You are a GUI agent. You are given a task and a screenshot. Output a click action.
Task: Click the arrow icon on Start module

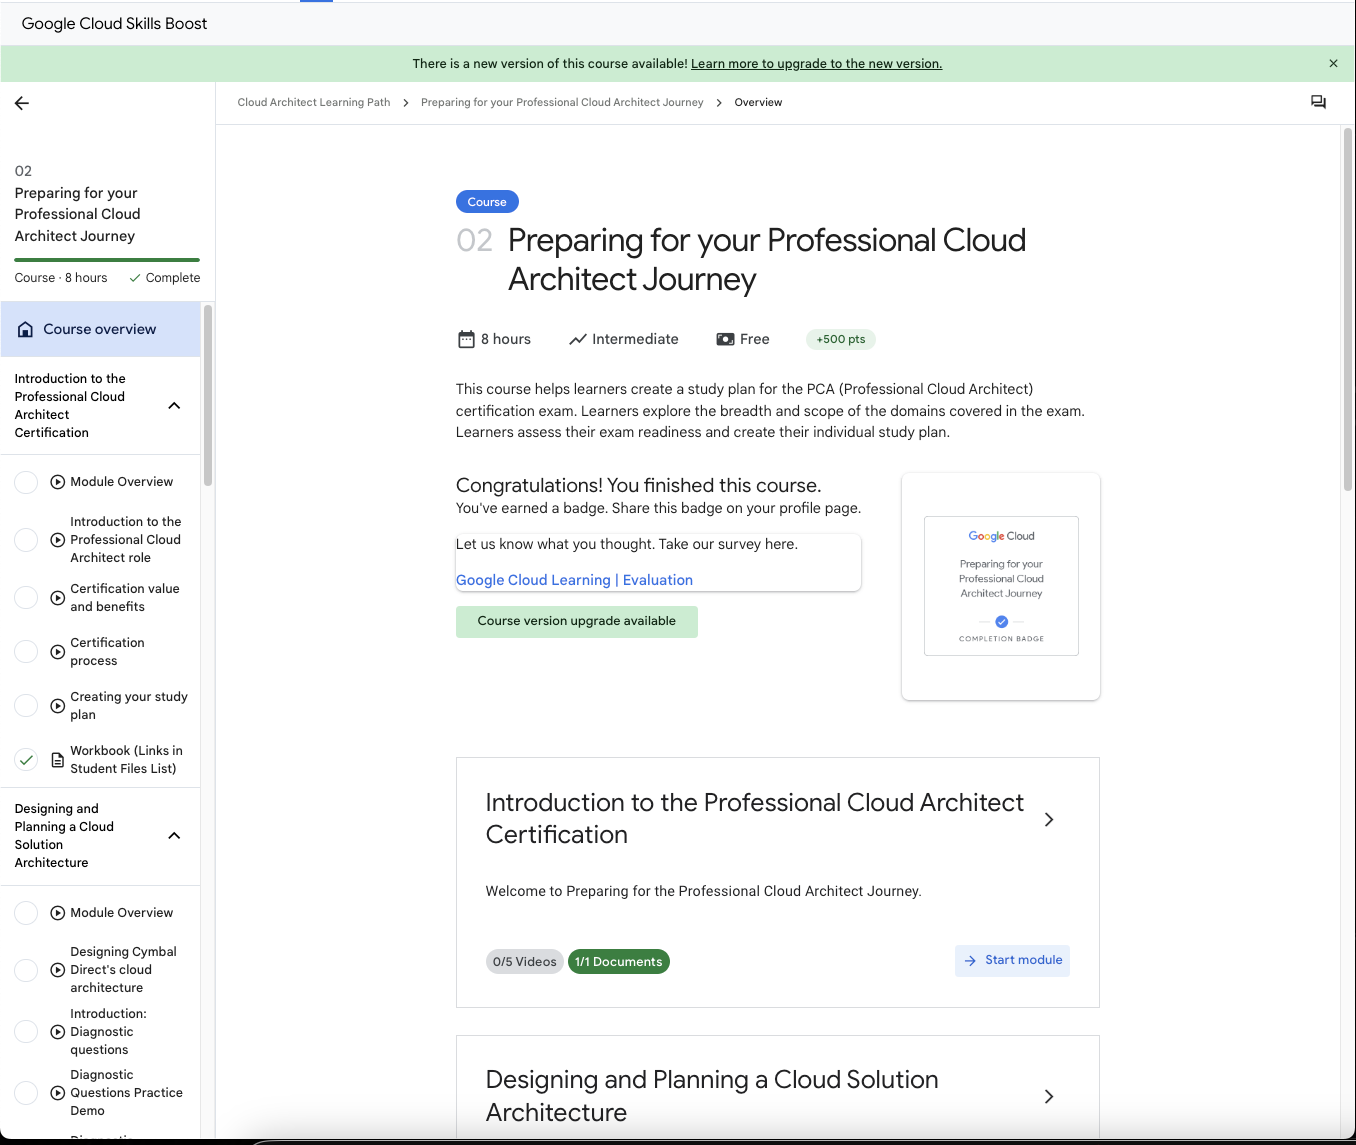click(x=970, y=961)
